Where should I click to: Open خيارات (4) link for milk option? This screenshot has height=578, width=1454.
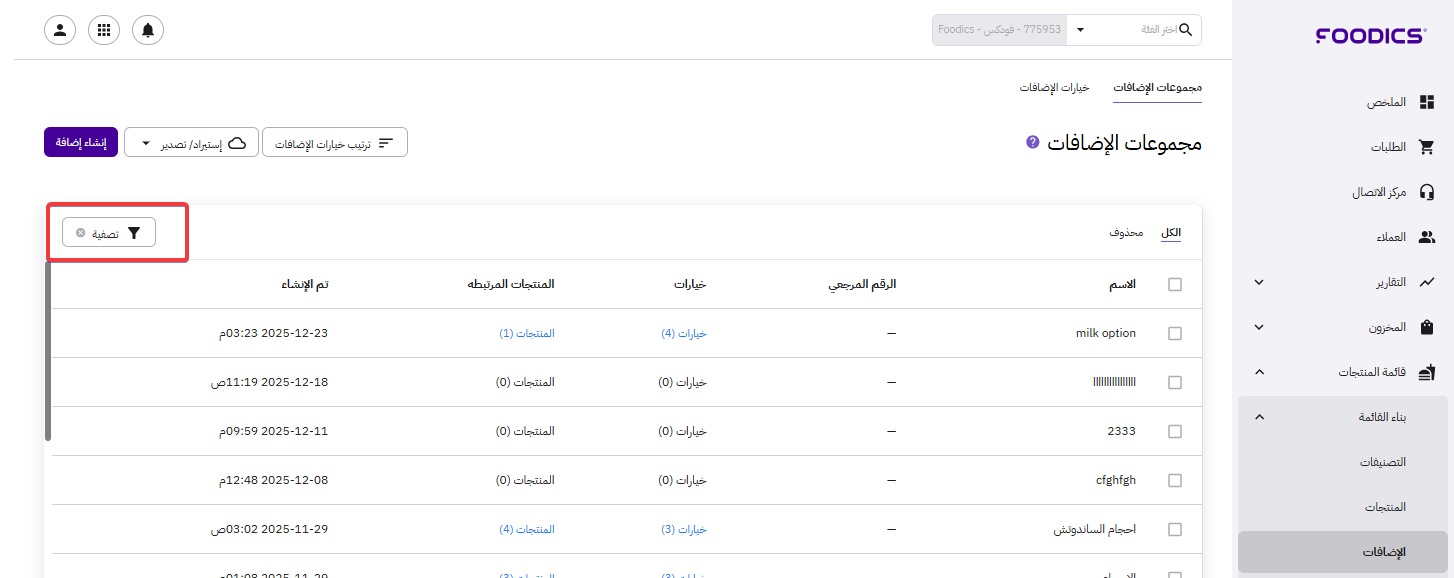pos(684,333)
